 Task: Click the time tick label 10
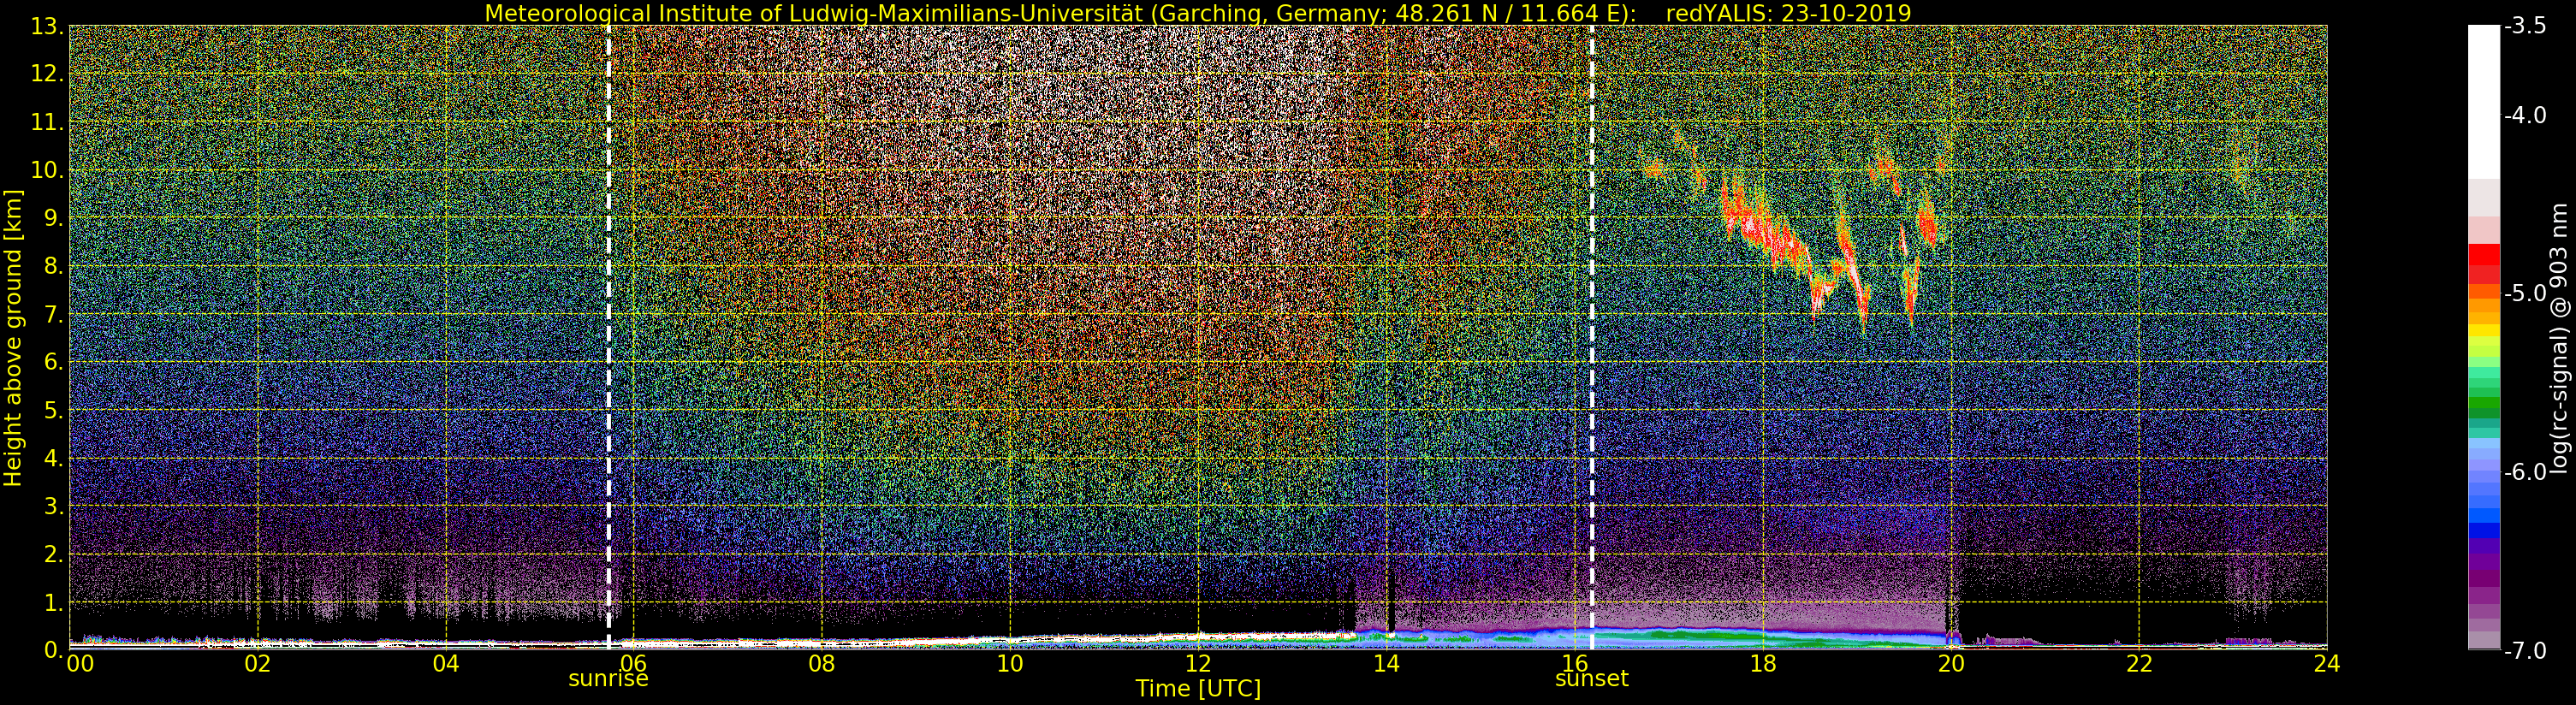[1010, 663]
